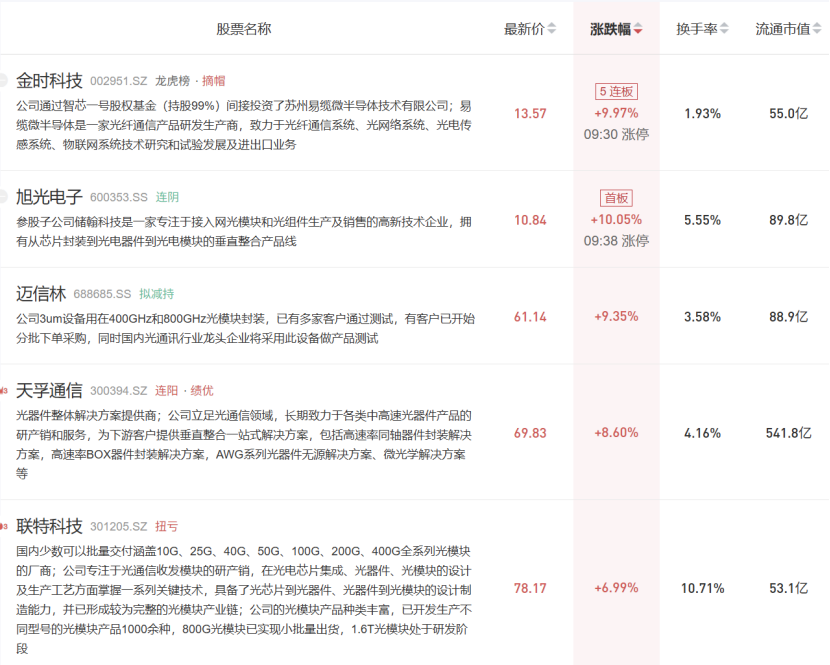The height and width of the screenshot is (665, 830).
Task: Sort by 最新价 using its sort arrows
Action: (x=552, y=29)
